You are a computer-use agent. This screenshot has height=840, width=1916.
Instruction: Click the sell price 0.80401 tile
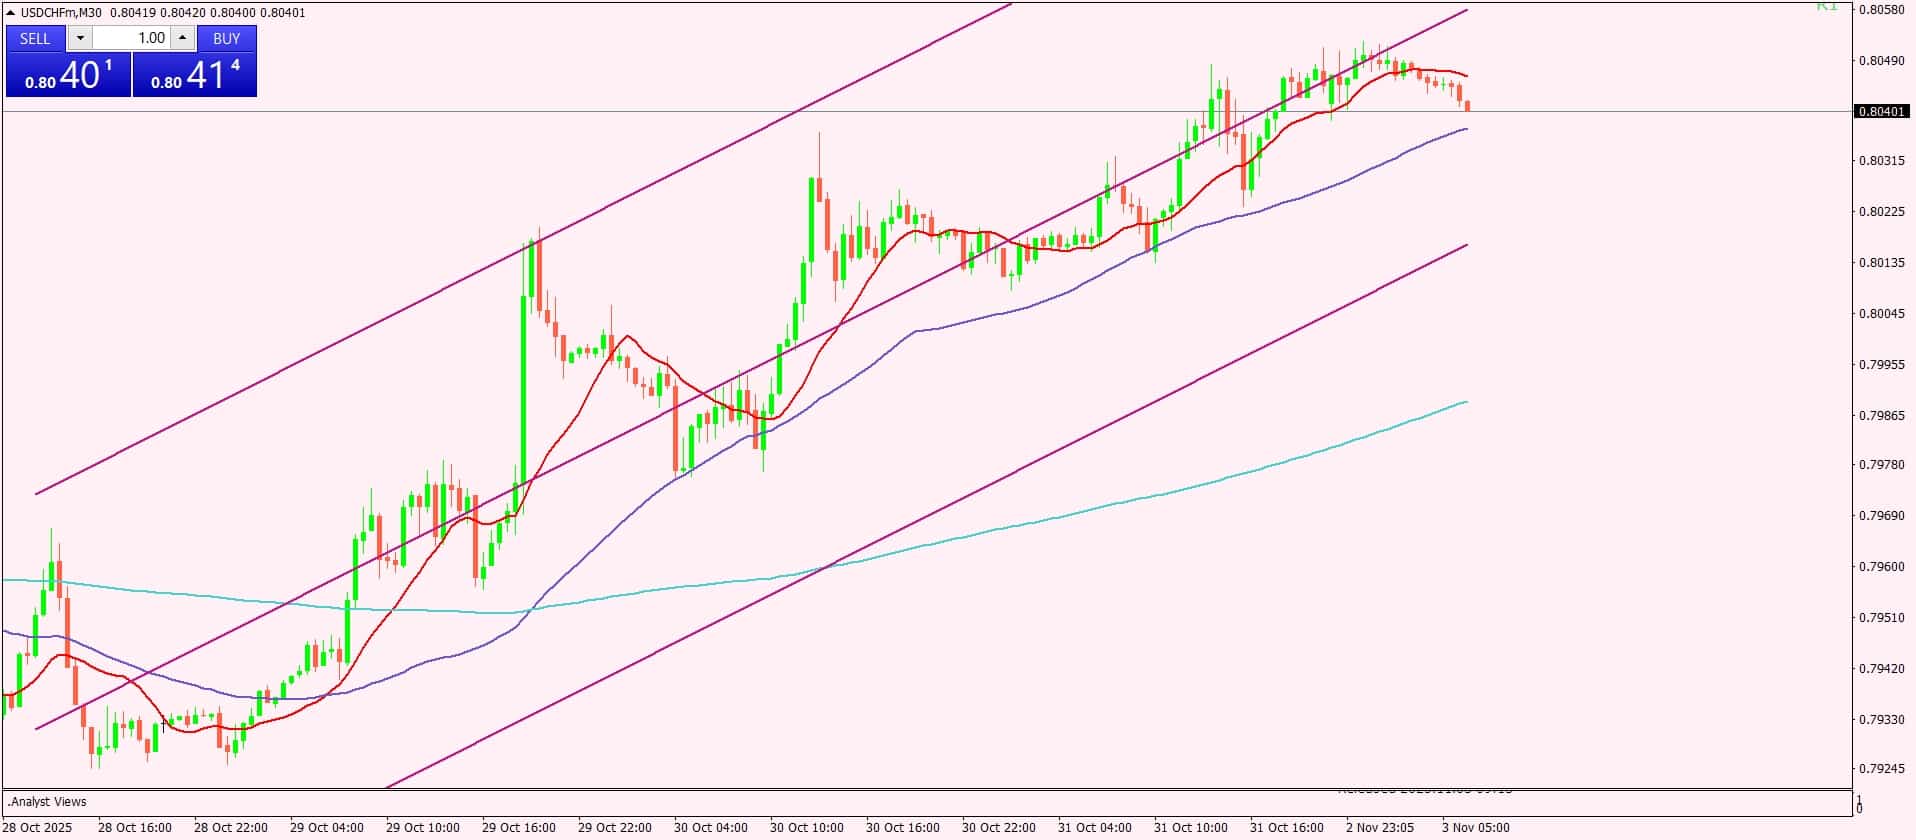[69, 75]
